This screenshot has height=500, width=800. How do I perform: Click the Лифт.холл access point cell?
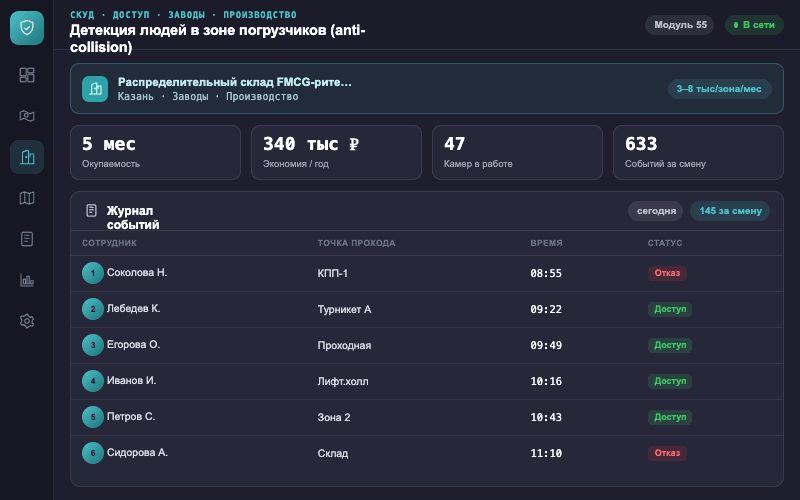(x=343, y=381)
